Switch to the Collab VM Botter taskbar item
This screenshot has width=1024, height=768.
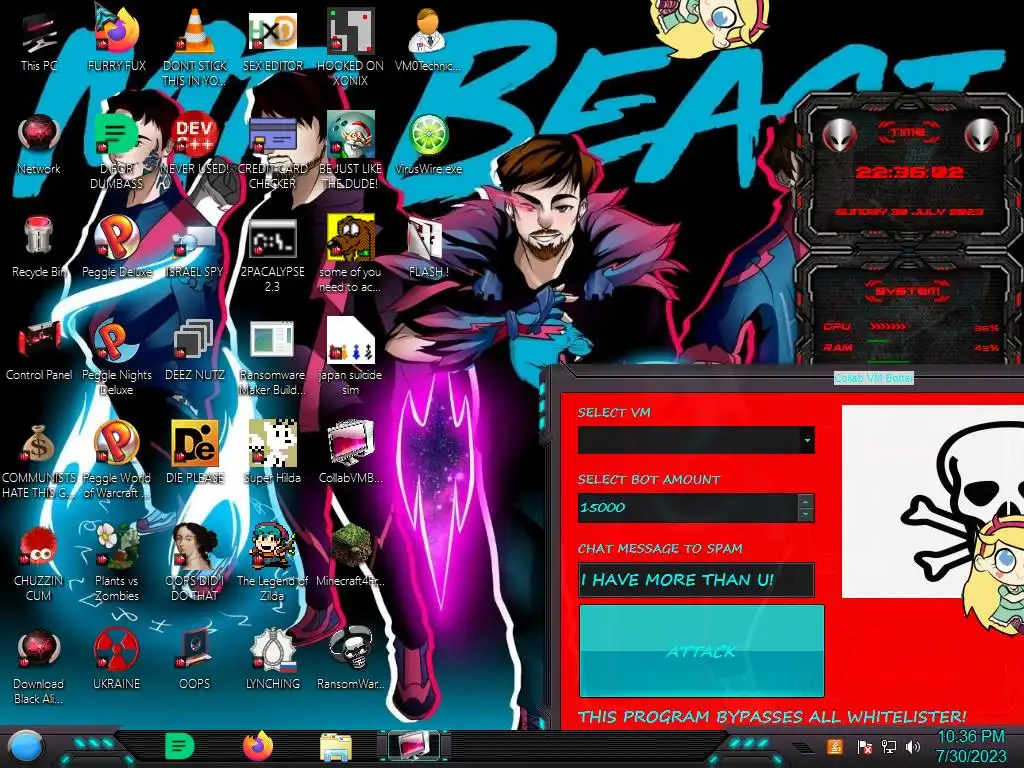point(415,746)
